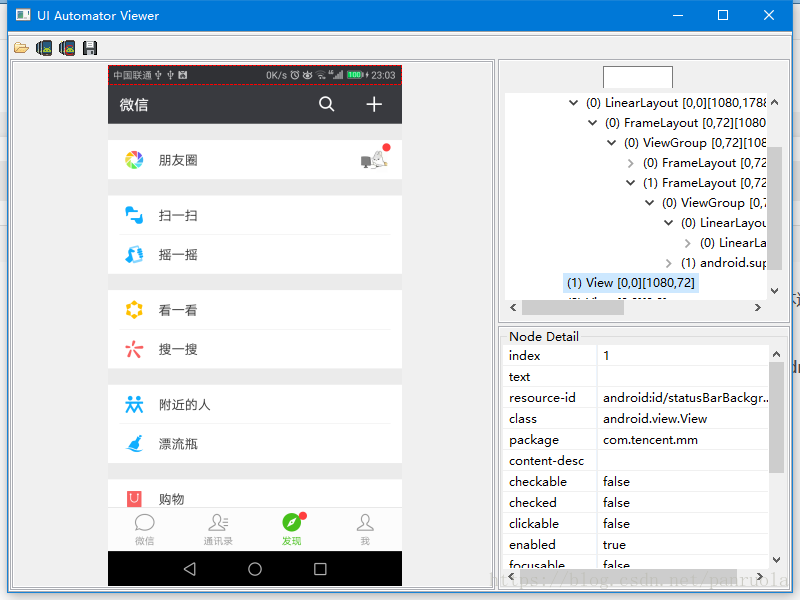Tap the WeChat search magnifier icon
This screenshot has height=600, width=800.
(x=327, y=104)
